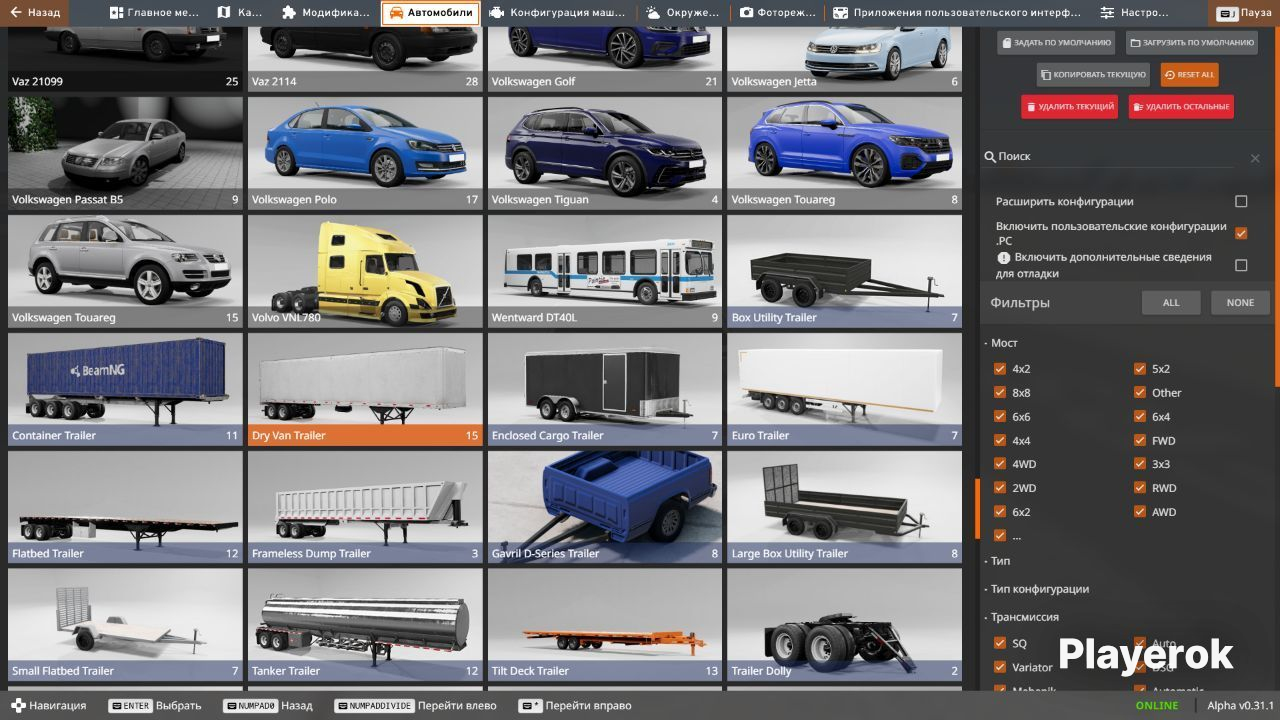The width and height of the screenshot is (1280, 720).
Task: Select the blue Volkswagen Touareg with 8 configs
Action: (x=844, y=153)
